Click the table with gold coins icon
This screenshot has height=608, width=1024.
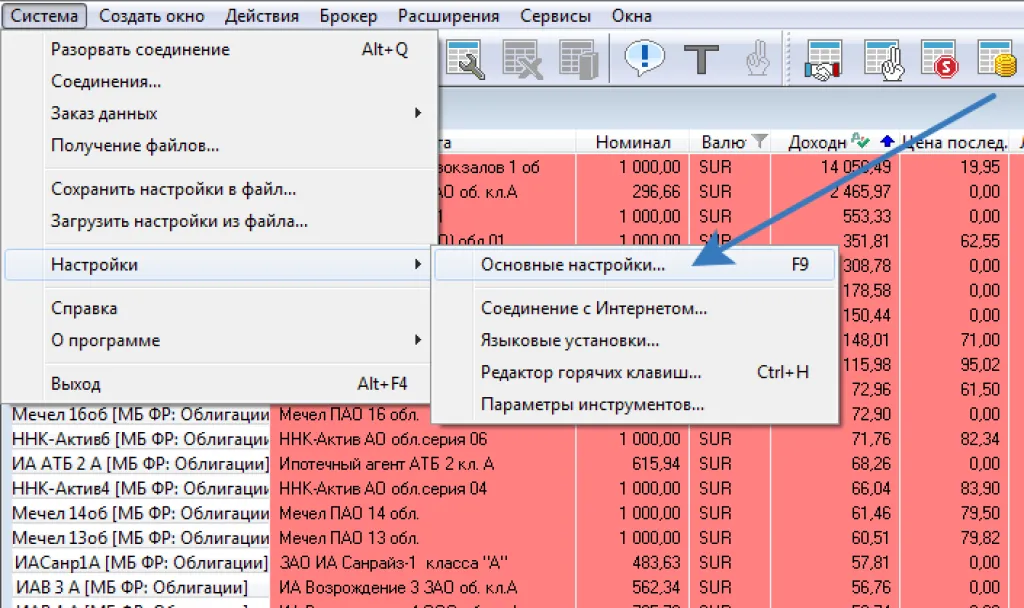click(x=996, y=60)
